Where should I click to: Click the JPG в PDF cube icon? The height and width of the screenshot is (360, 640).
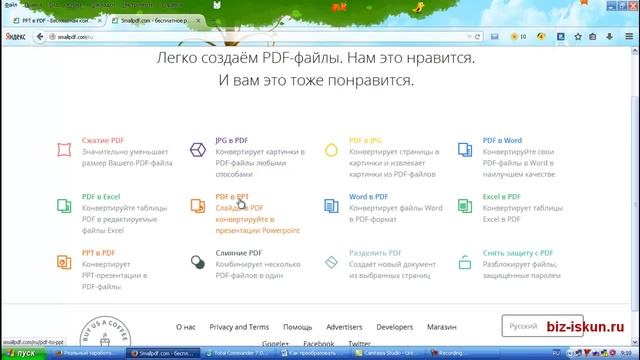[x=198, y=150]
